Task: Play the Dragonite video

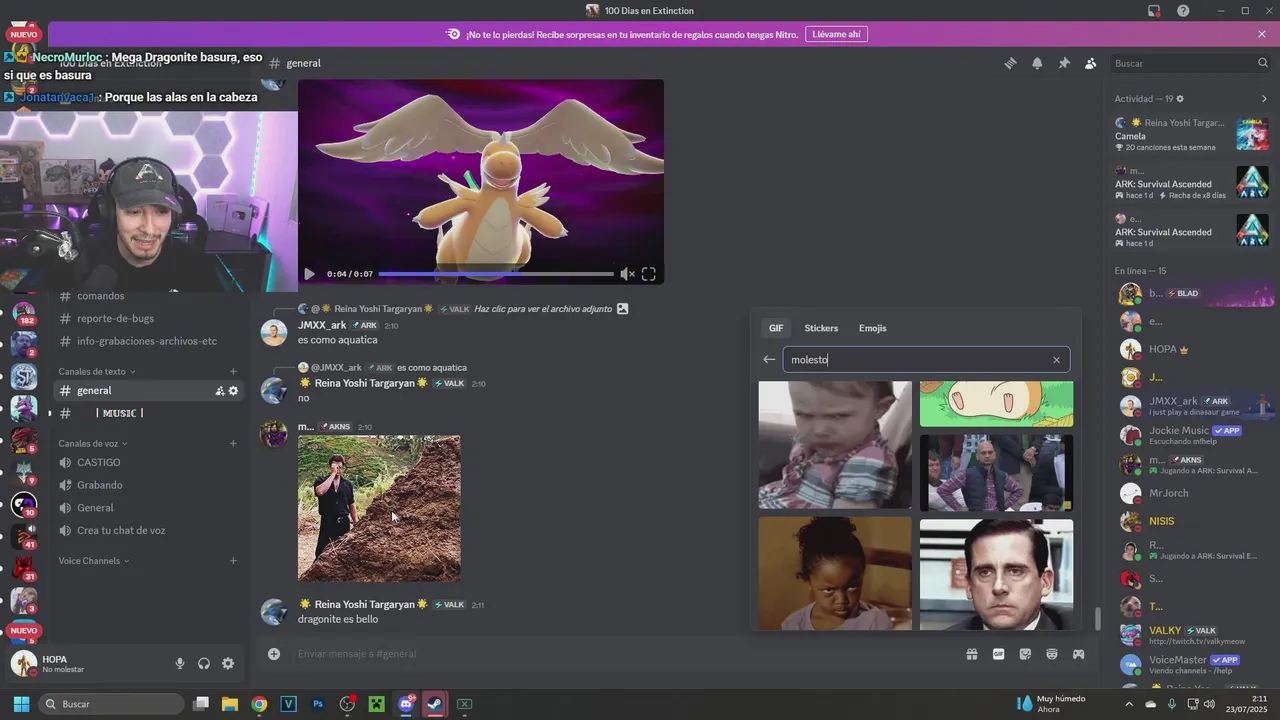Action: coord(309,274)
